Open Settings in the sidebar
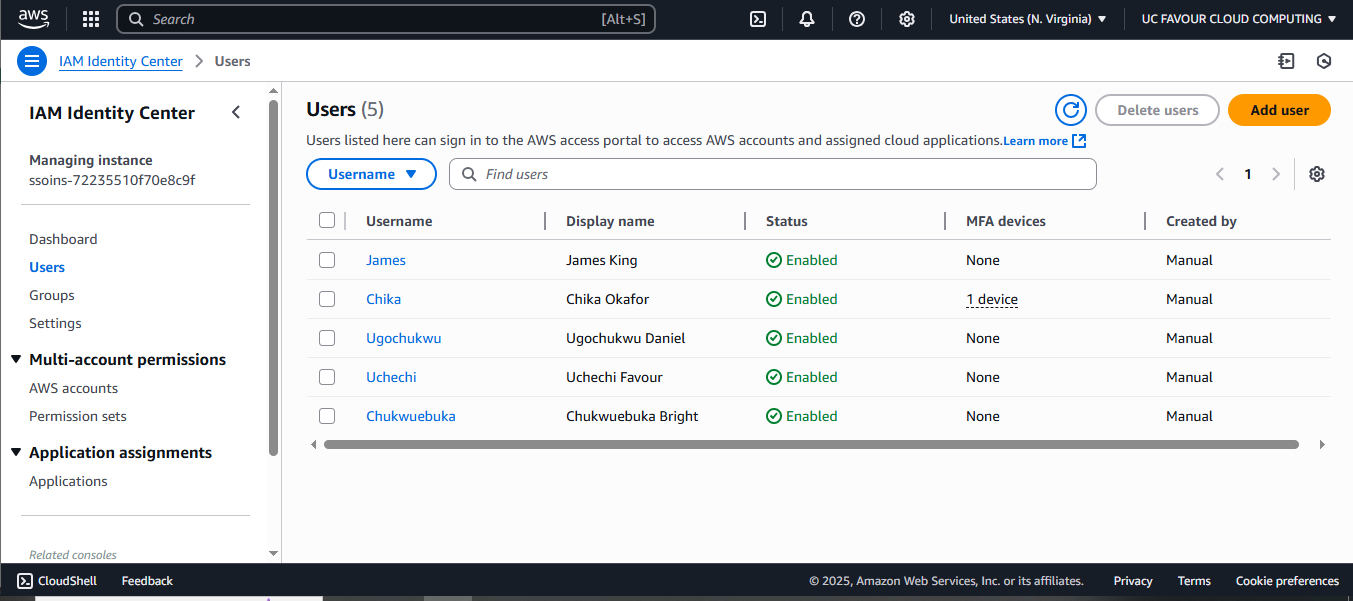 tap(55, 323)
